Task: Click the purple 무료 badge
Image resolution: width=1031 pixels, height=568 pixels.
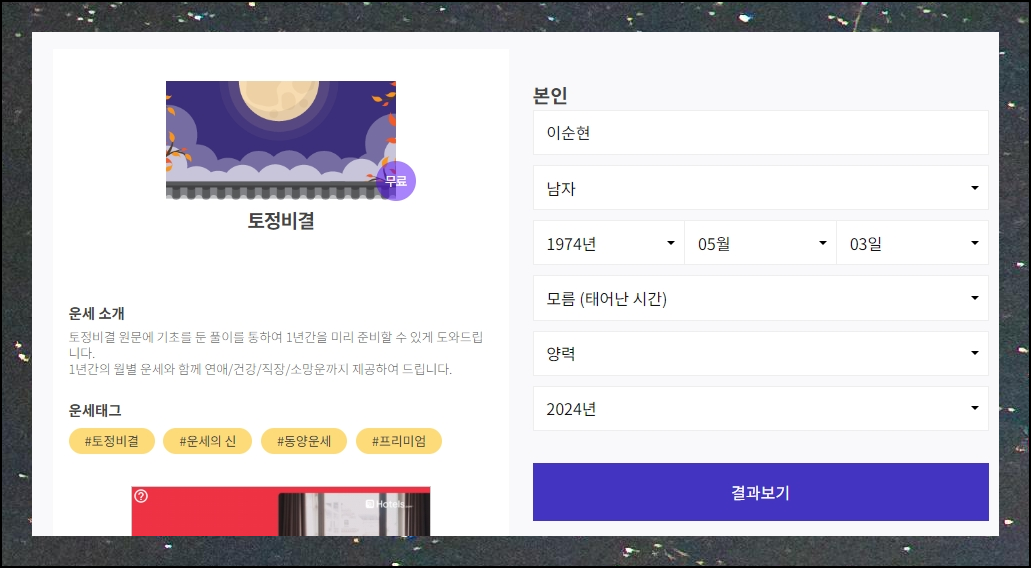Action: pos(396,181)
